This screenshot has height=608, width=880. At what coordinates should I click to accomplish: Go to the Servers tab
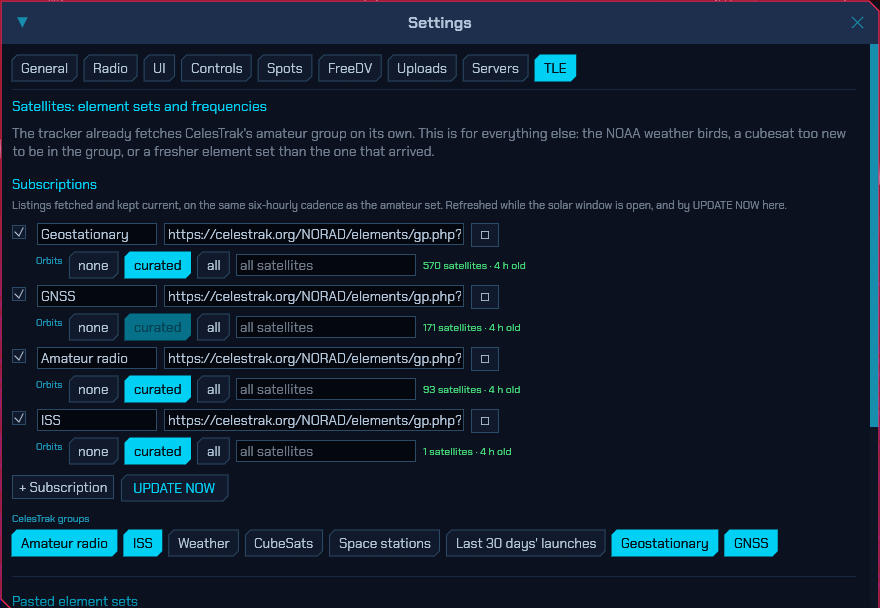click(x=495, y=68)
